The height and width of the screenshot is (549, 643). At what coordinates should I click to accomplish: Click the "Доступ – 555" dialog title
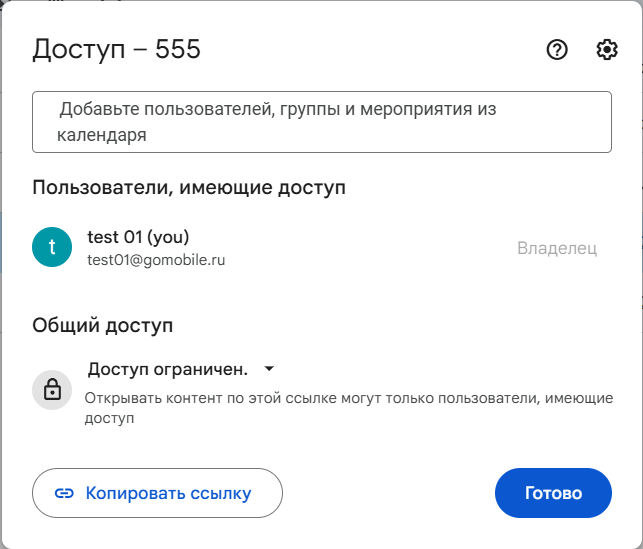pos(117,49)
